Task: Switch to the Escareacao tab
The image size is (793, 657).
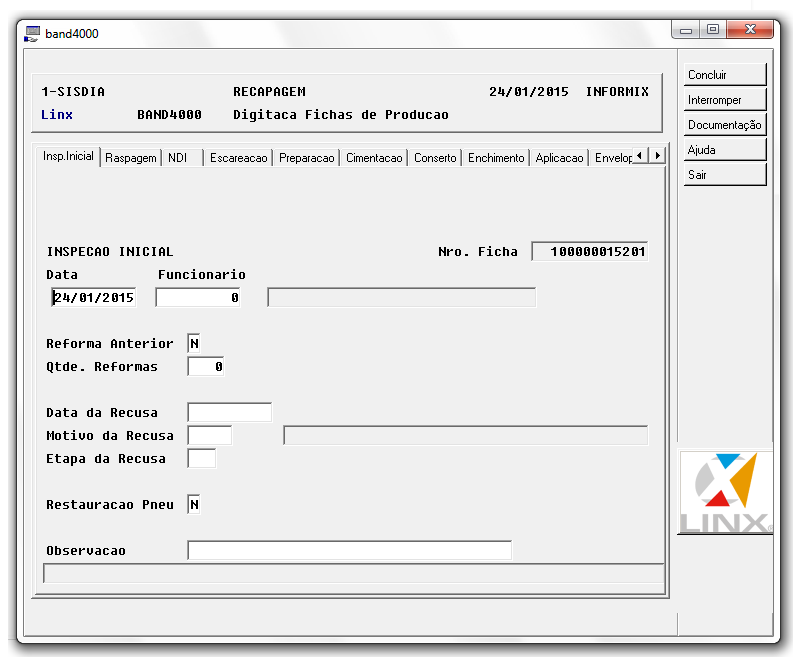Action: point(239,158)
